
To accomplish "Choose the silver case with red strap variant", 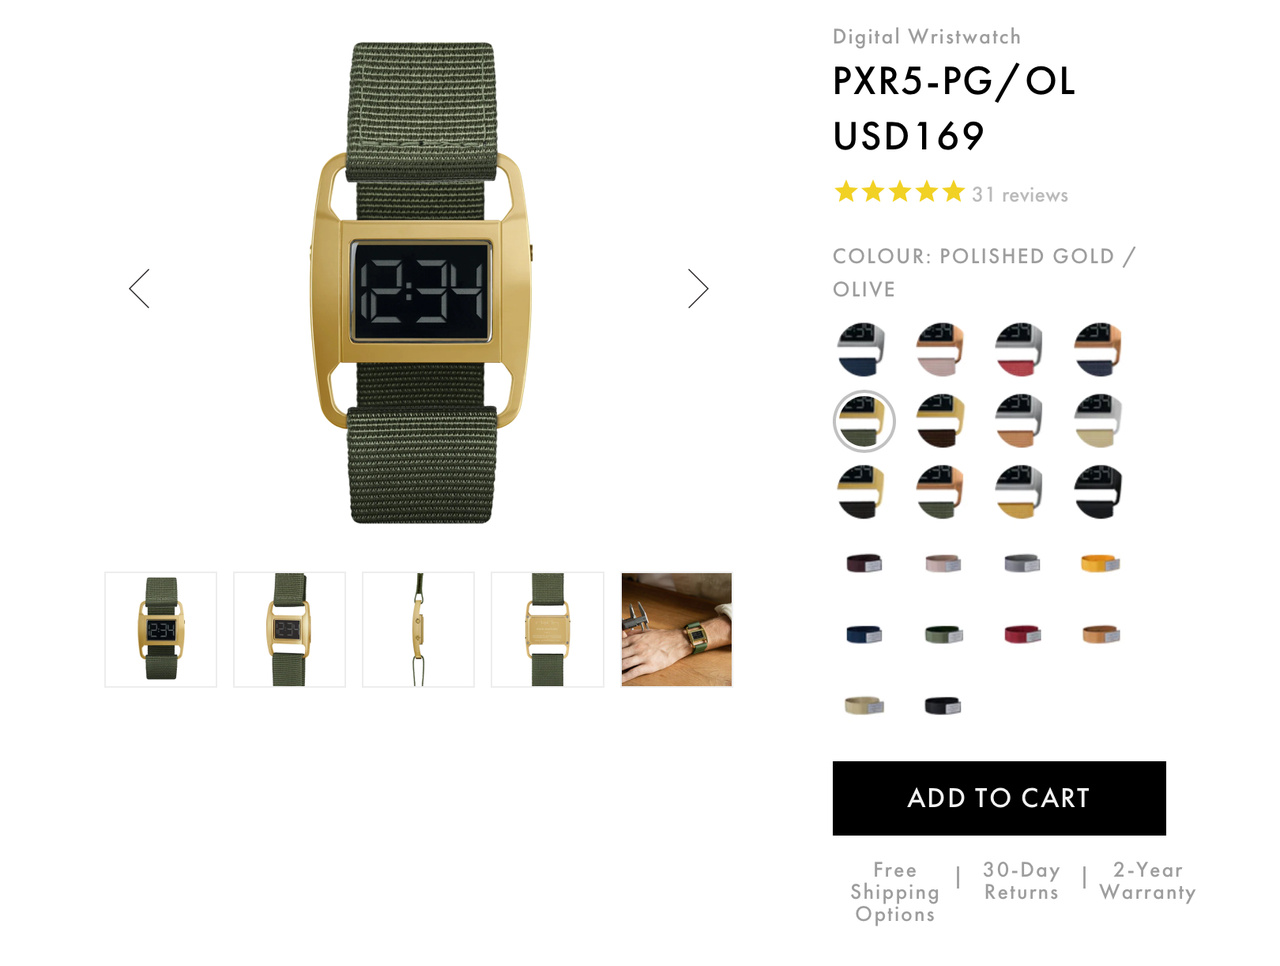I will [x=1020, y=350].
